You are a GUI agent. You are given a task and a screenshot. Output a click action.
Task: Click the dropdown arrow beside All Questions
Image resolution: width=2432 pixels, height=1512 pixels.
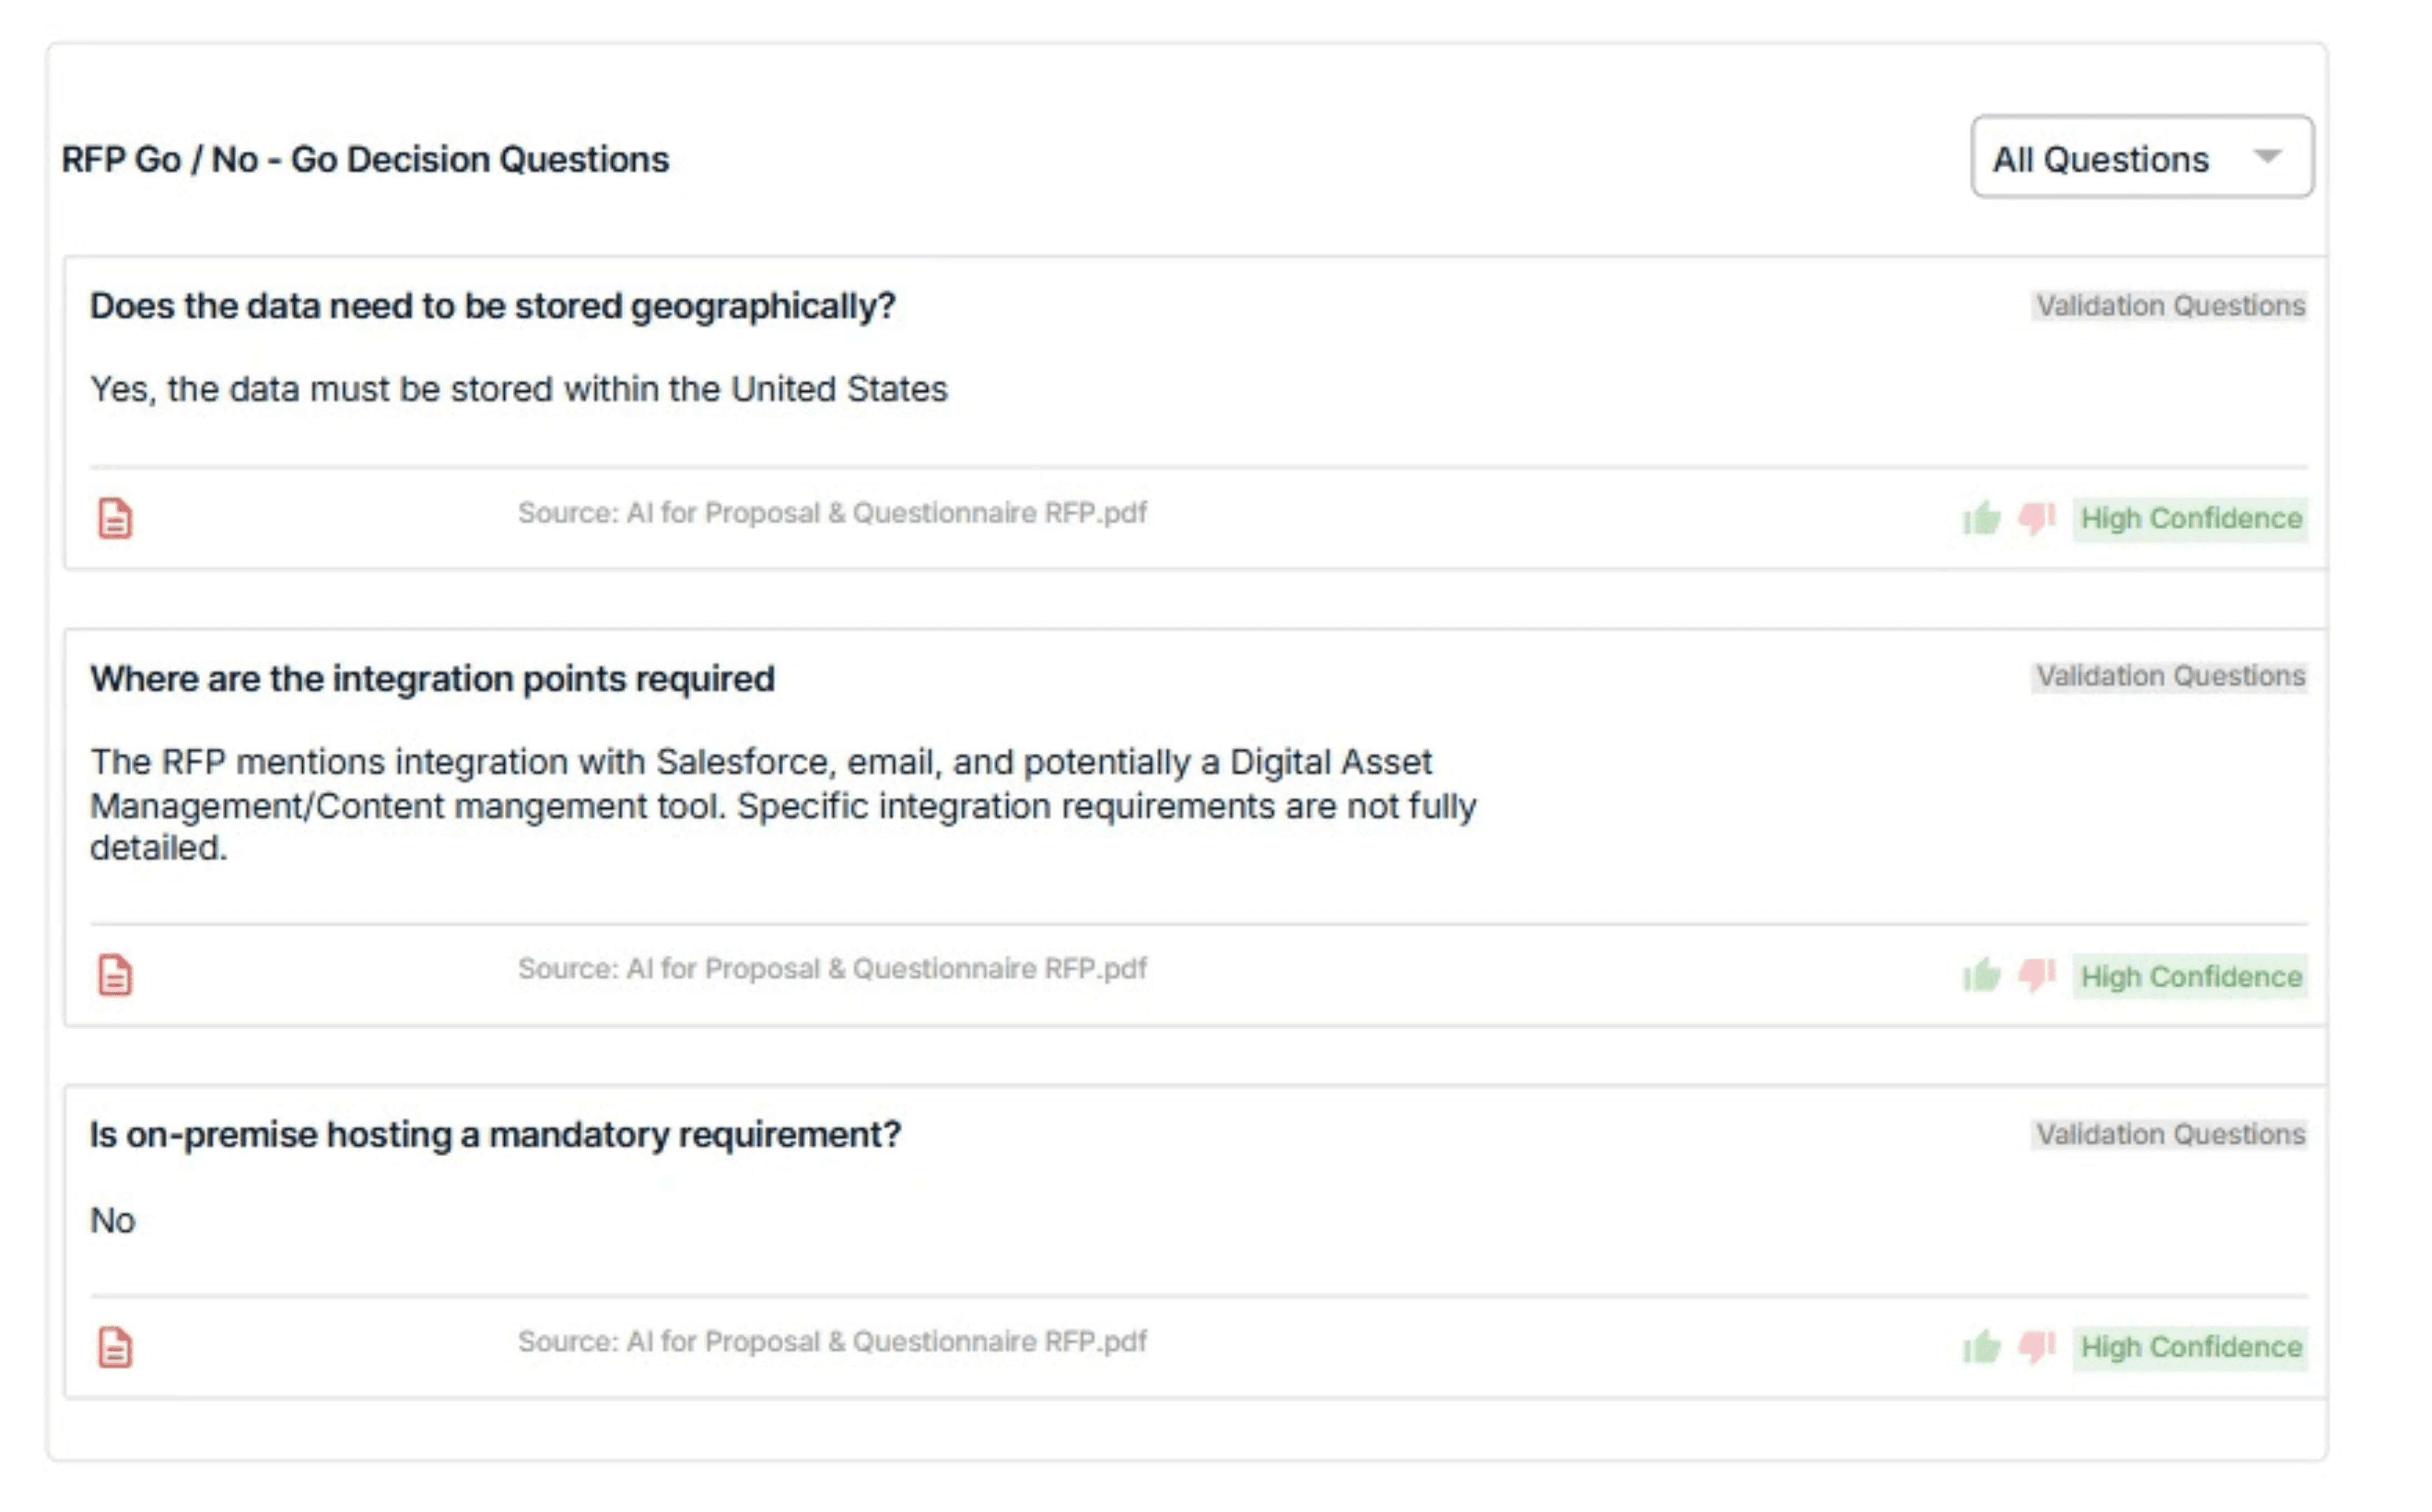pos(2267,157)
